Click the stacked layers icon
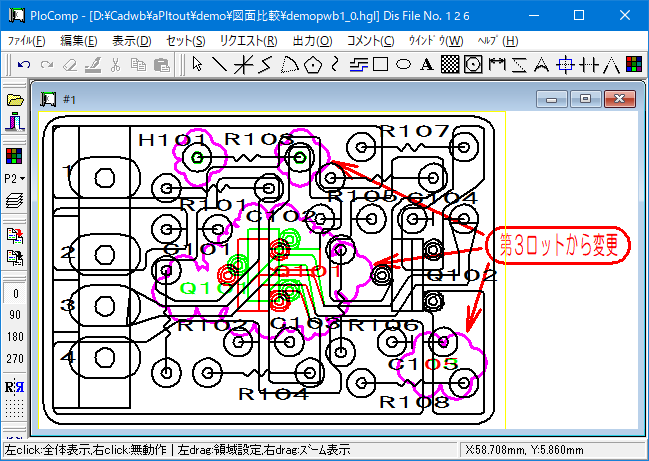Image resolution: width=649 pixels, height=461 pixels. [14, 201]
